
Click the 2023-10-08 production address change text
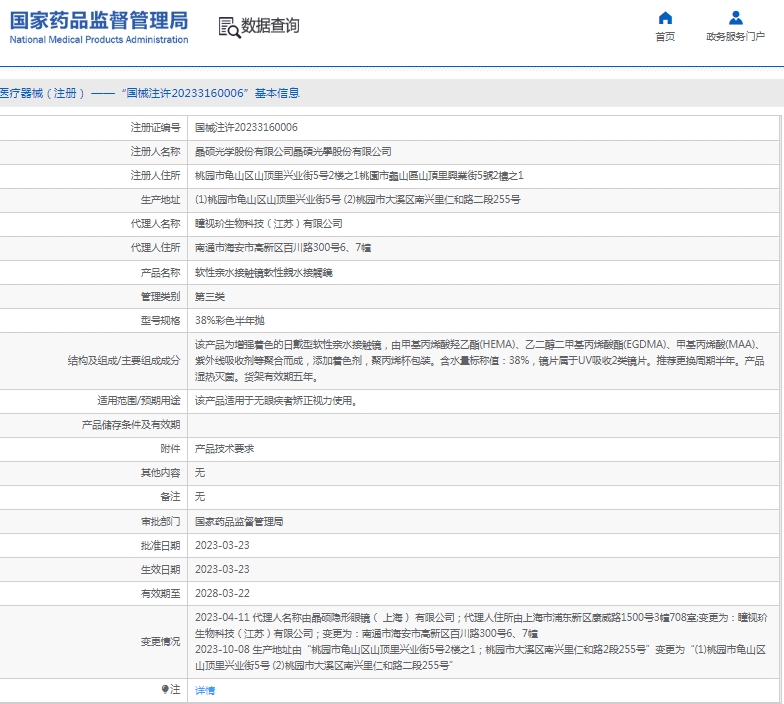point(480,658)
